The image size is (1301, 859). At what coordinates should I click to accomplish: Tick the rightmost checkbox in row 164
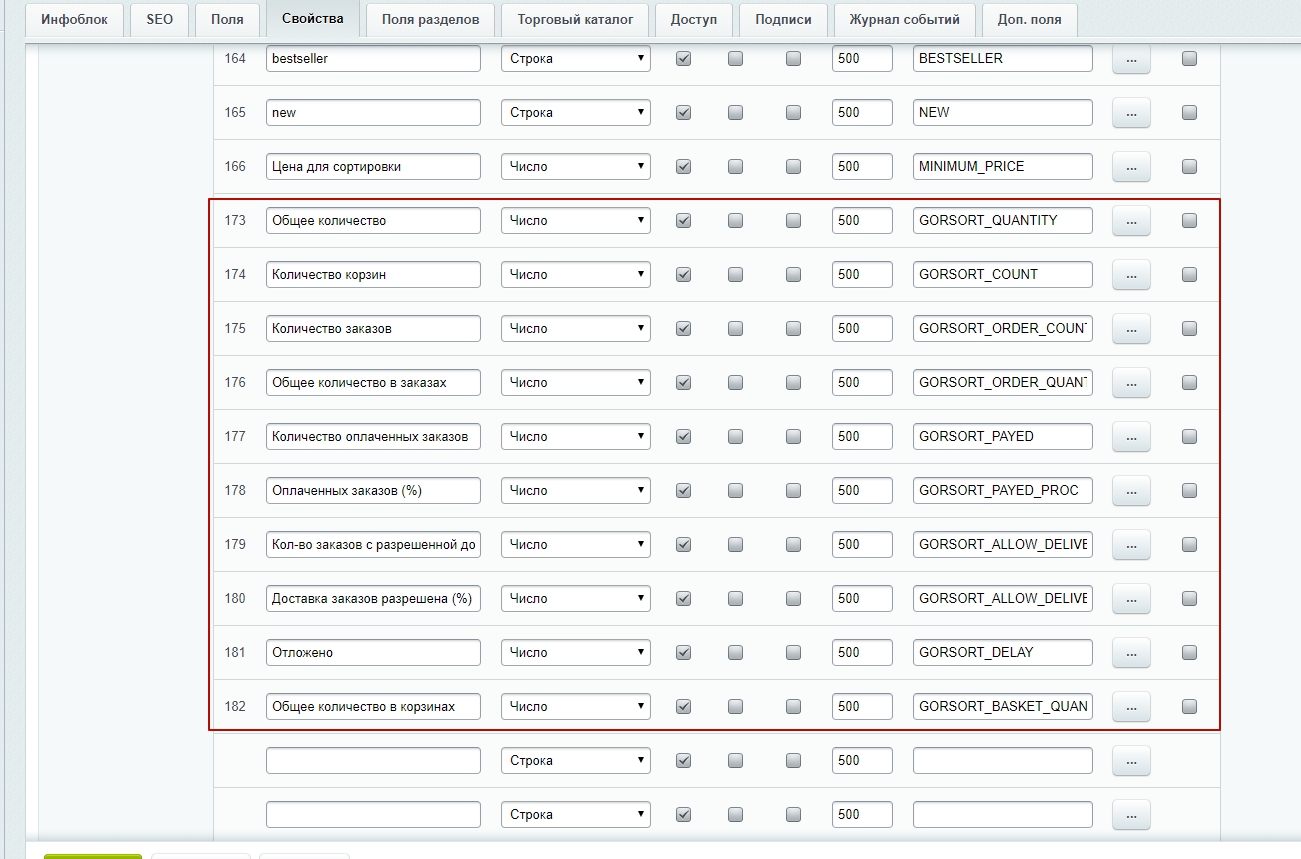[x=1189, y=59]
